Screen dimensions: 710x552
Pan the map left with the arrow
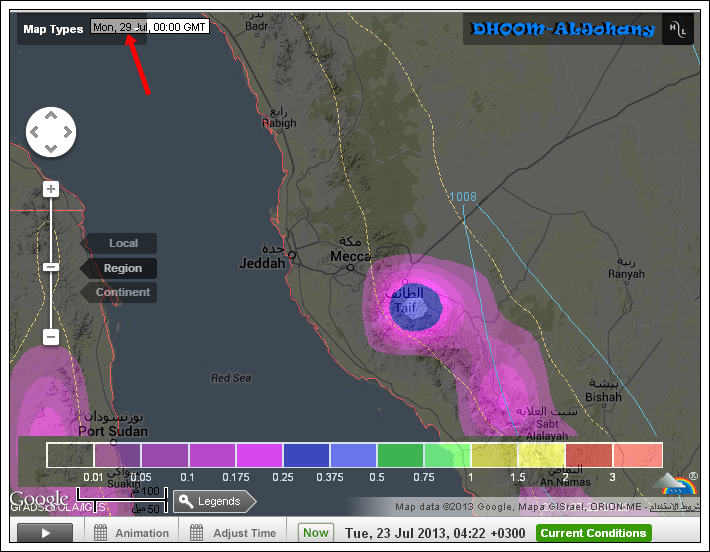click(x=34, y=132)
